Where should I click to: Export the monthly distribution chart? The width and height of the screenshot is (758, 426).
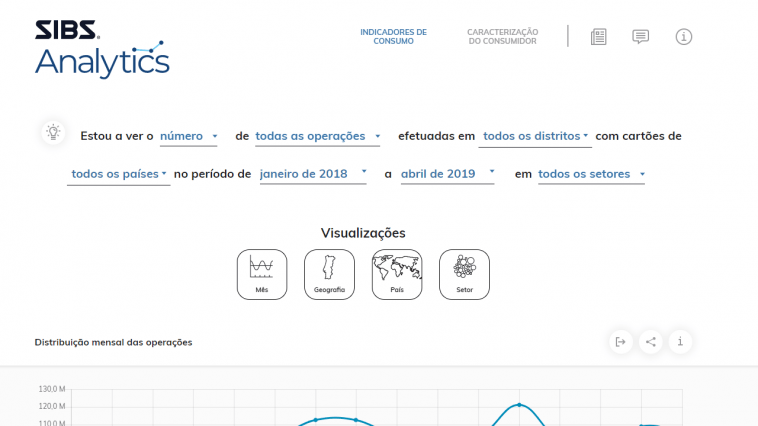[x=621, y=342]
